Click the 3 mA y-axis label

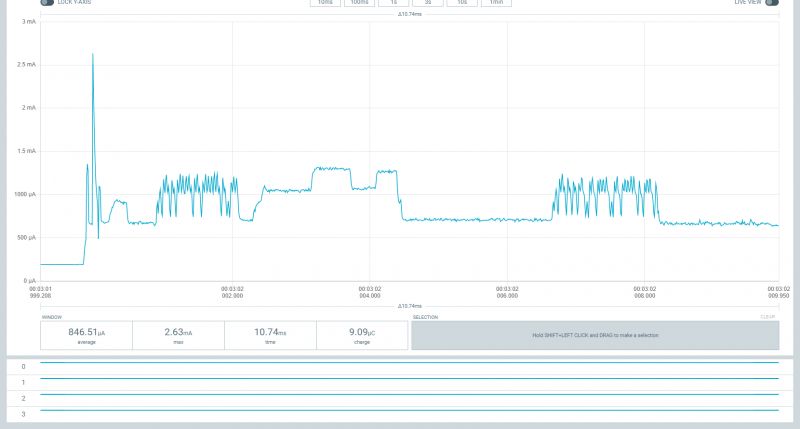29,21
